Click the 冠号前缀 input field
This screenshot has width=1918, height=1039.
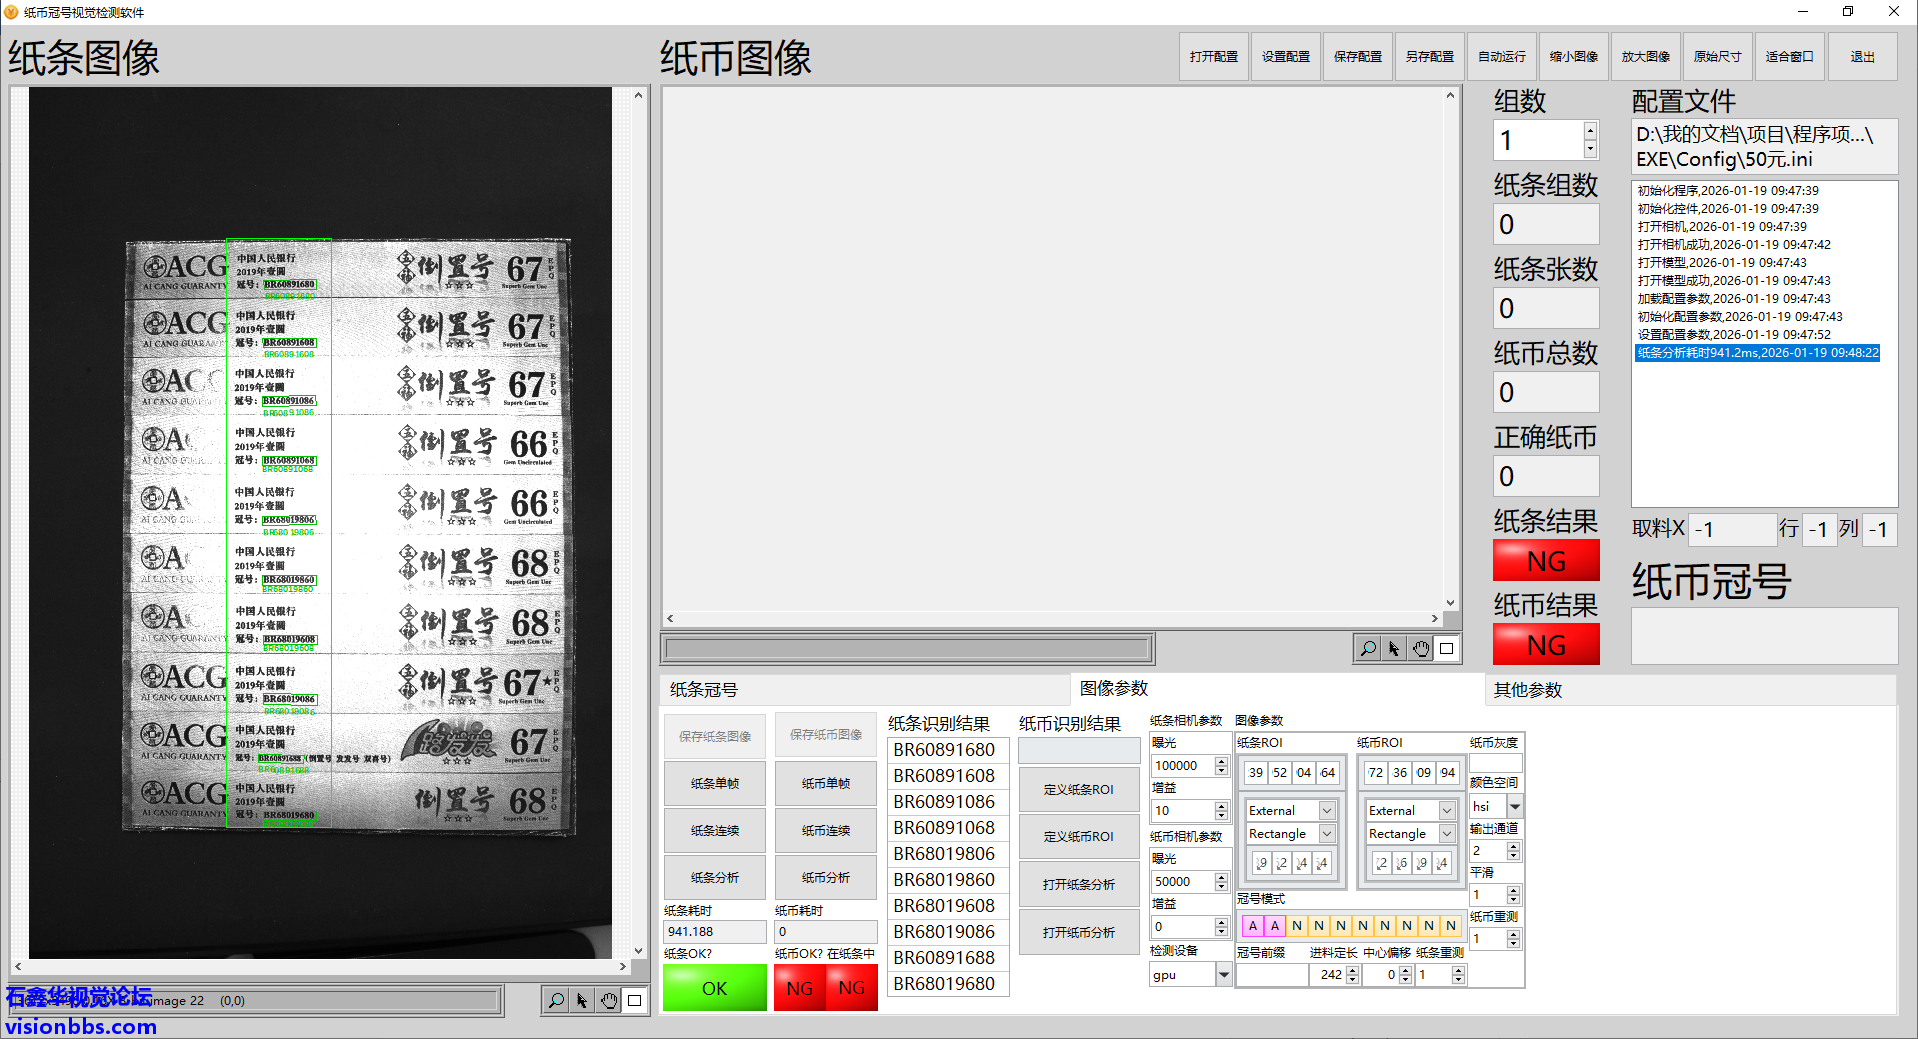coord(1271,975)
